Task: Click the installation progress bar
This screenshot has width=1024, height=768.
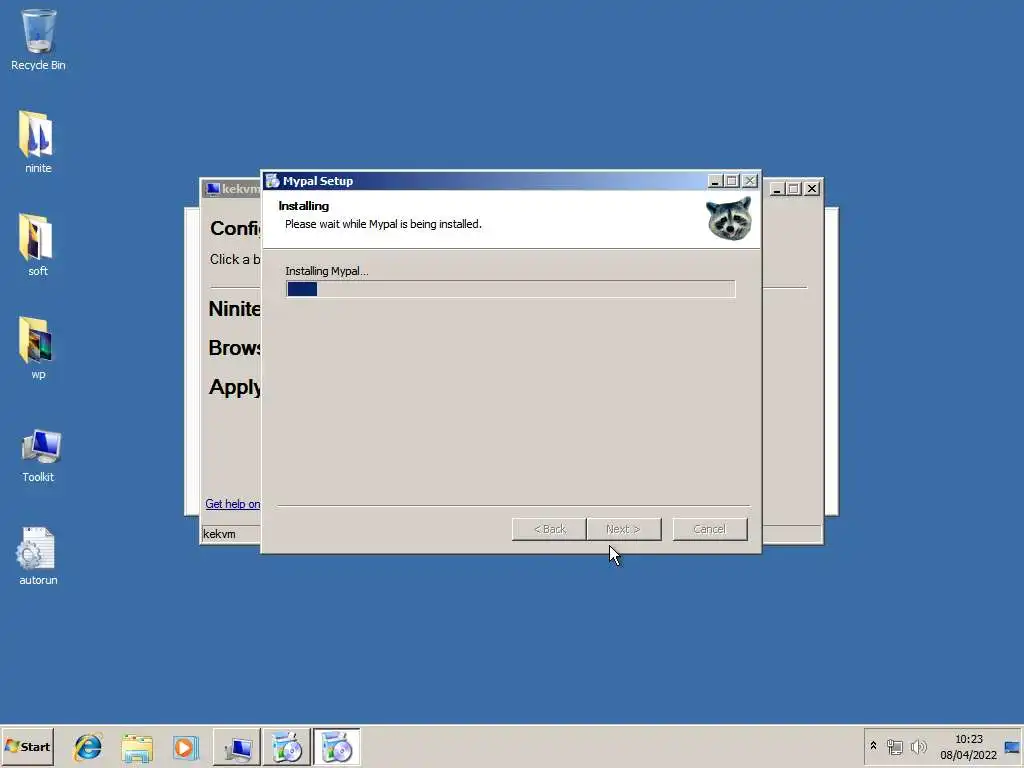Action: [510, 289]
